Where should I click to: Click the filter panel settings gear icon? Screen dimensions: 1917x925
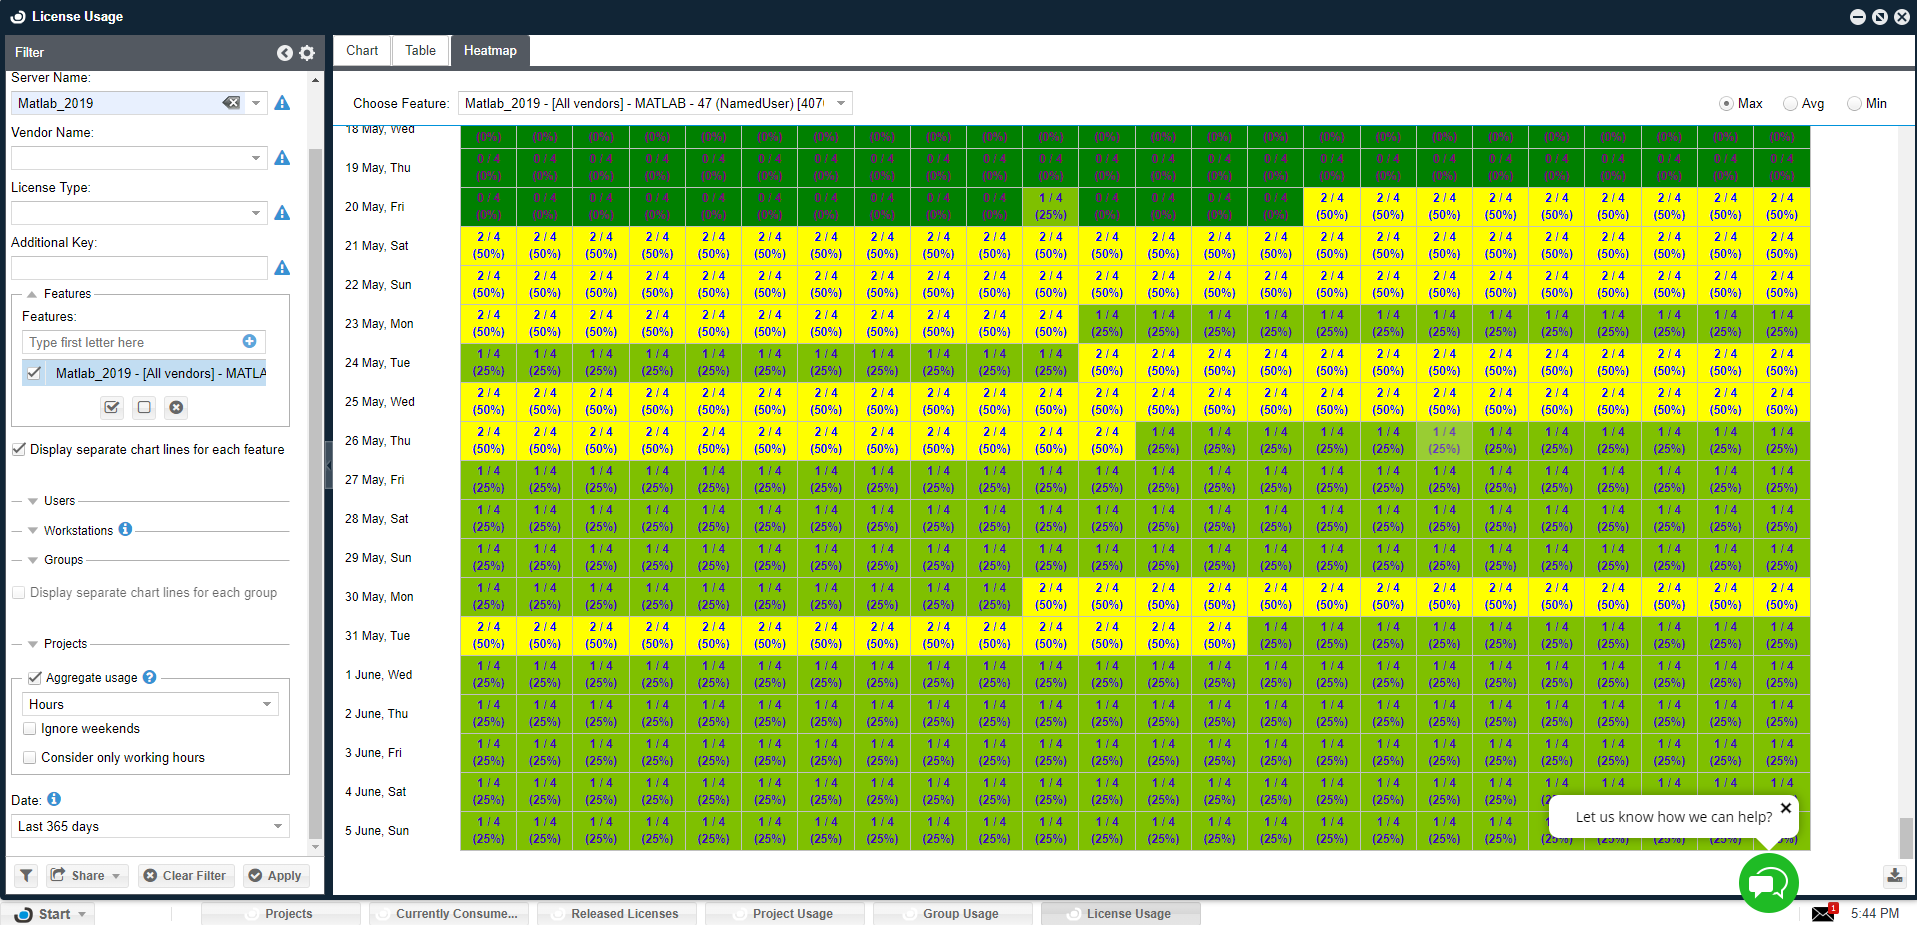click(307, 53)
